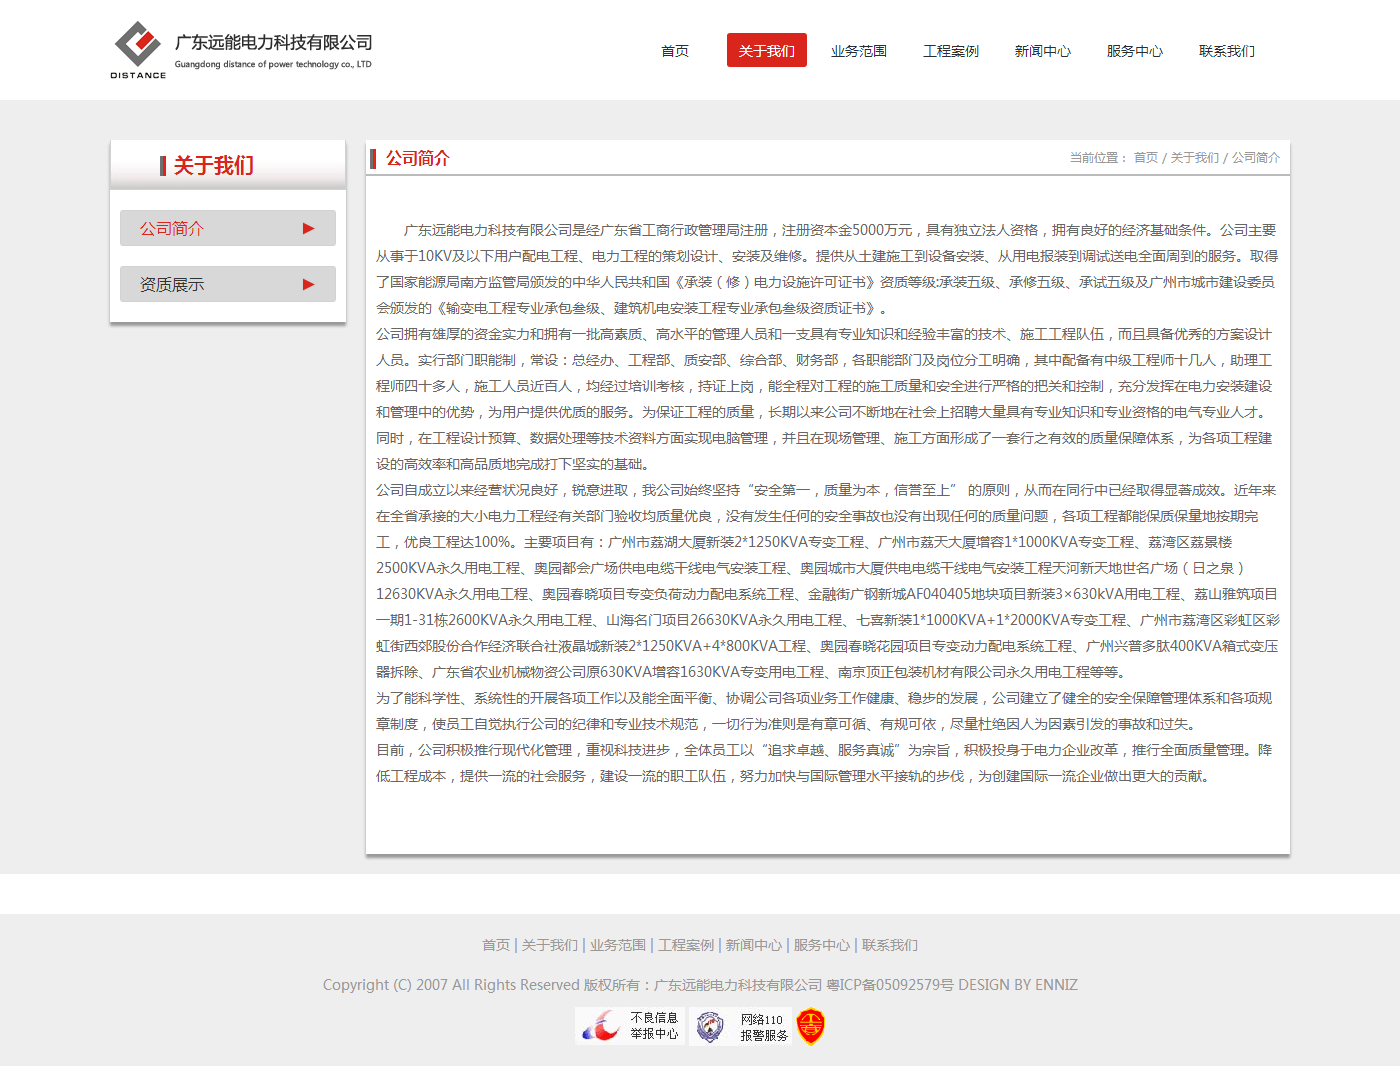Select 公司简介 in the sidebar
This screenshot has width=1400, height=1066.
(172, 228)
